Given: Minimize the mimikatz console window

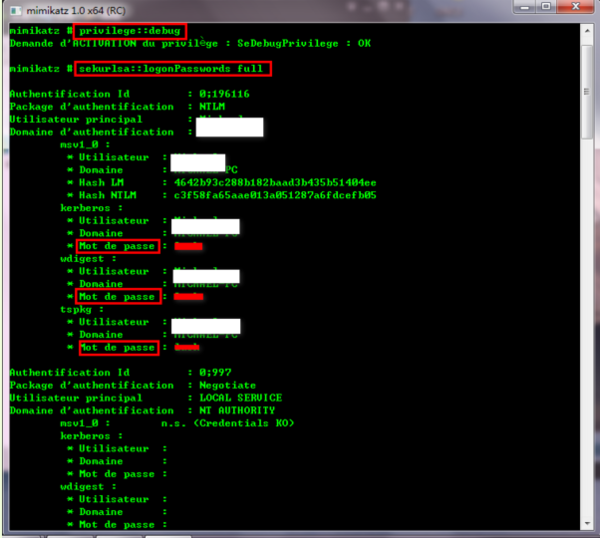Looking at the screenshot, I should point(525,7).
